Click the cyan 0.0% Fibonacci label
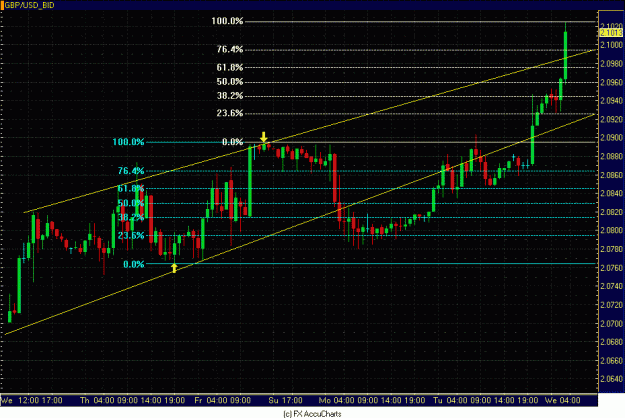The image size is (625, 418). [134, 264]
